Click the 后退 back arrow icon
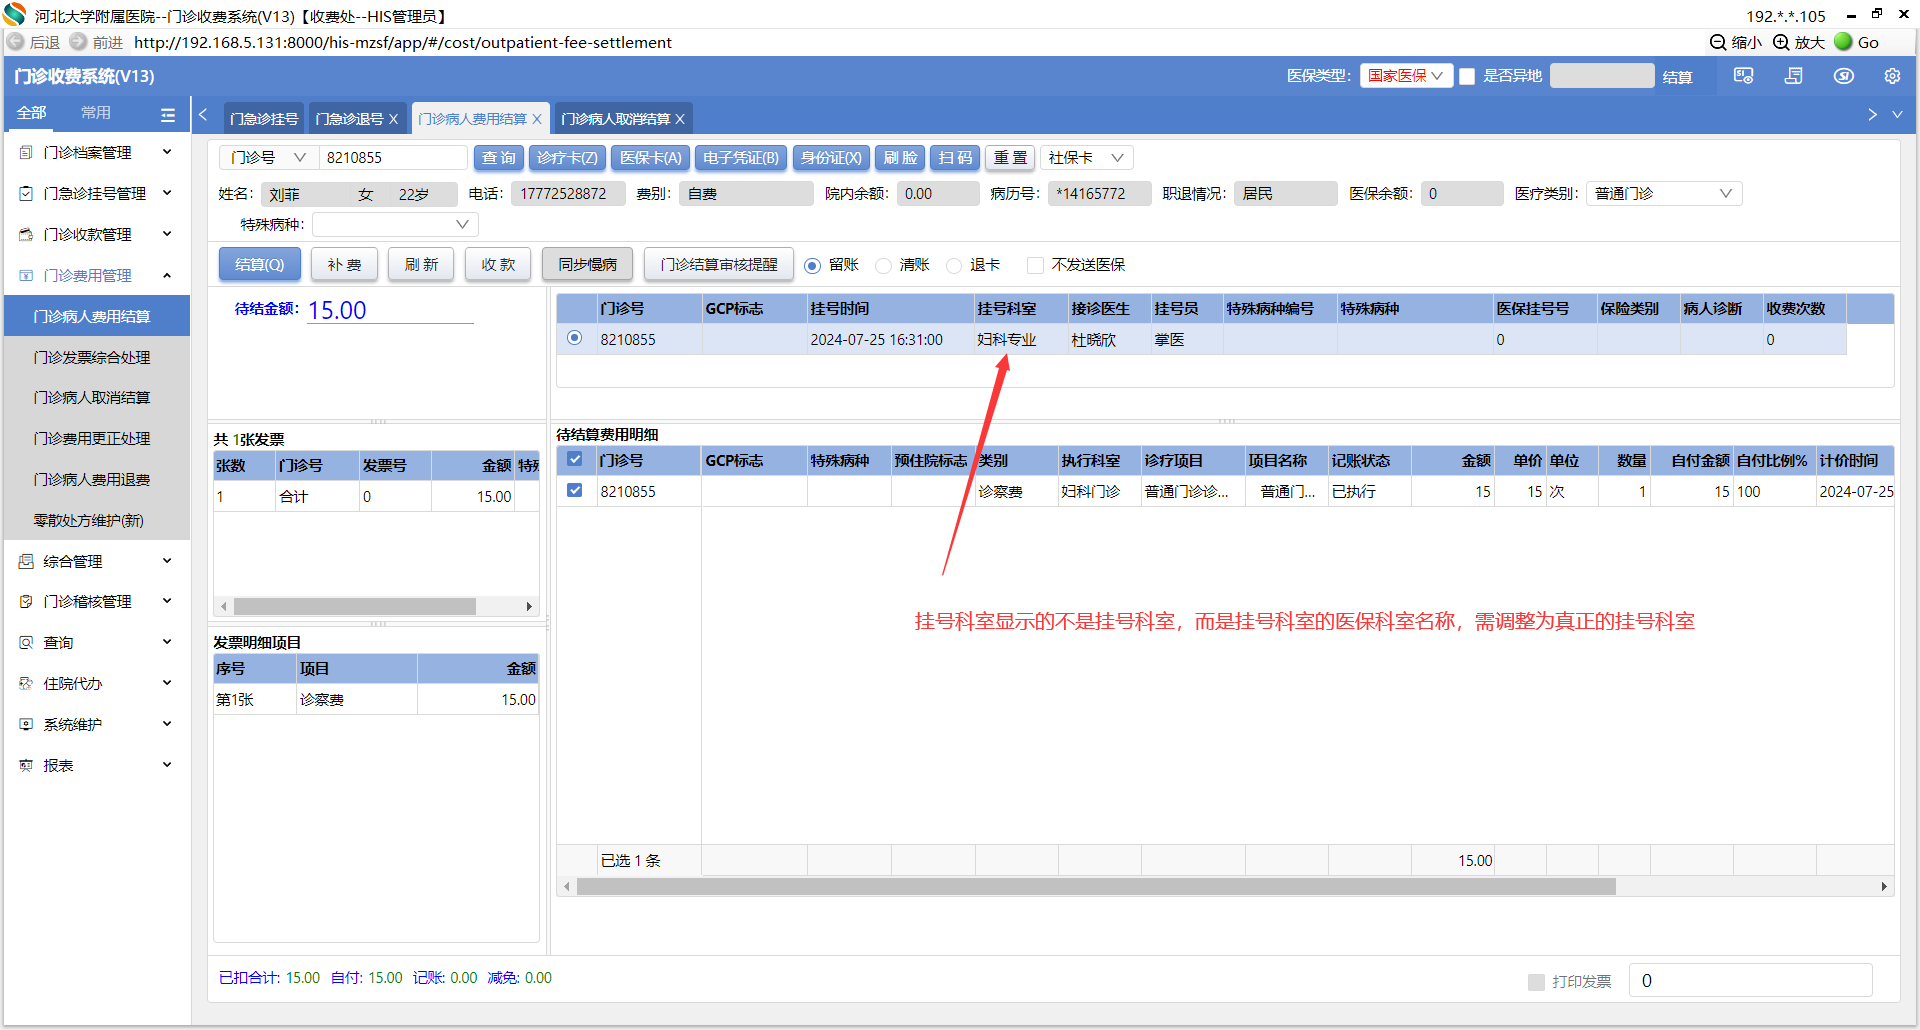This screenshot has width=1920, height=1030. click(15, 42)
